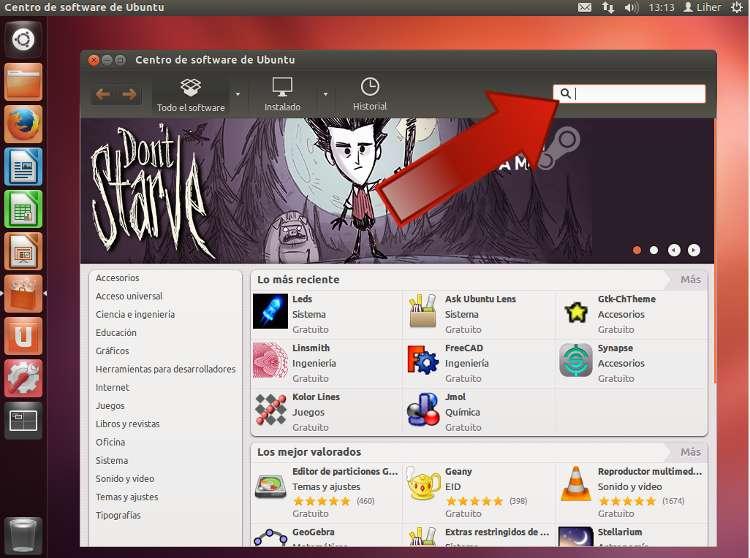Open Libros y revistas category

pyautogui.click(x=127, y=424)
